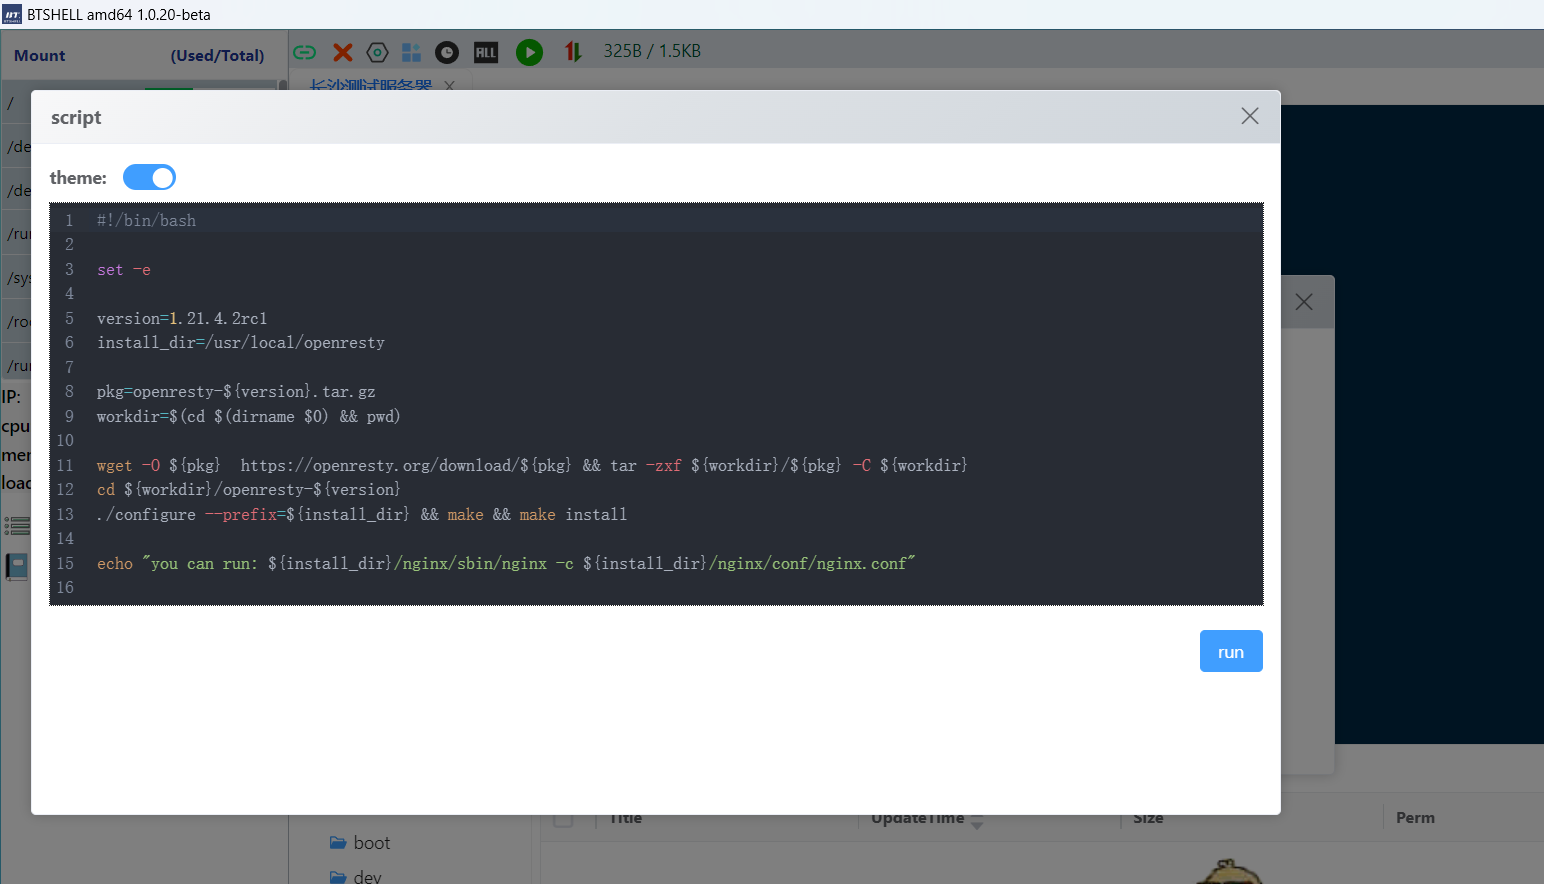Viewport: 1544px width, 884px height.
Task: Toggle the script editor theme switch
Action: pyautogui.click(x=149, y=177)
